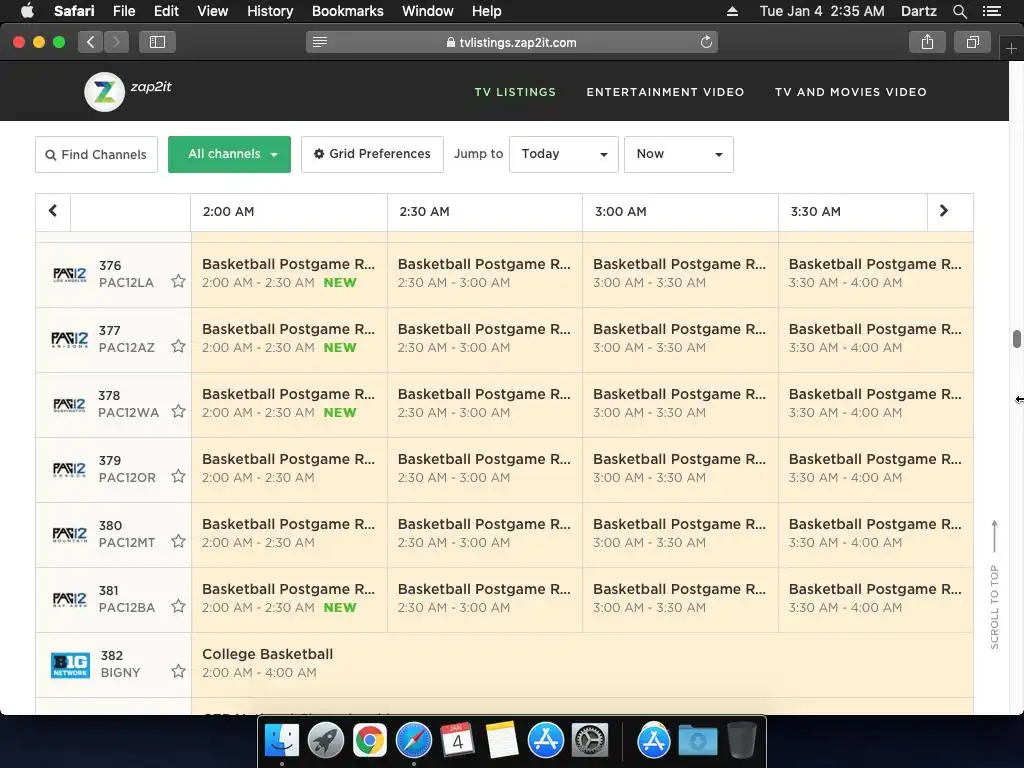Favorite channel 377 PAC12AZ star
This screenshot has width=1024, height=768.
tap(178, 346)
